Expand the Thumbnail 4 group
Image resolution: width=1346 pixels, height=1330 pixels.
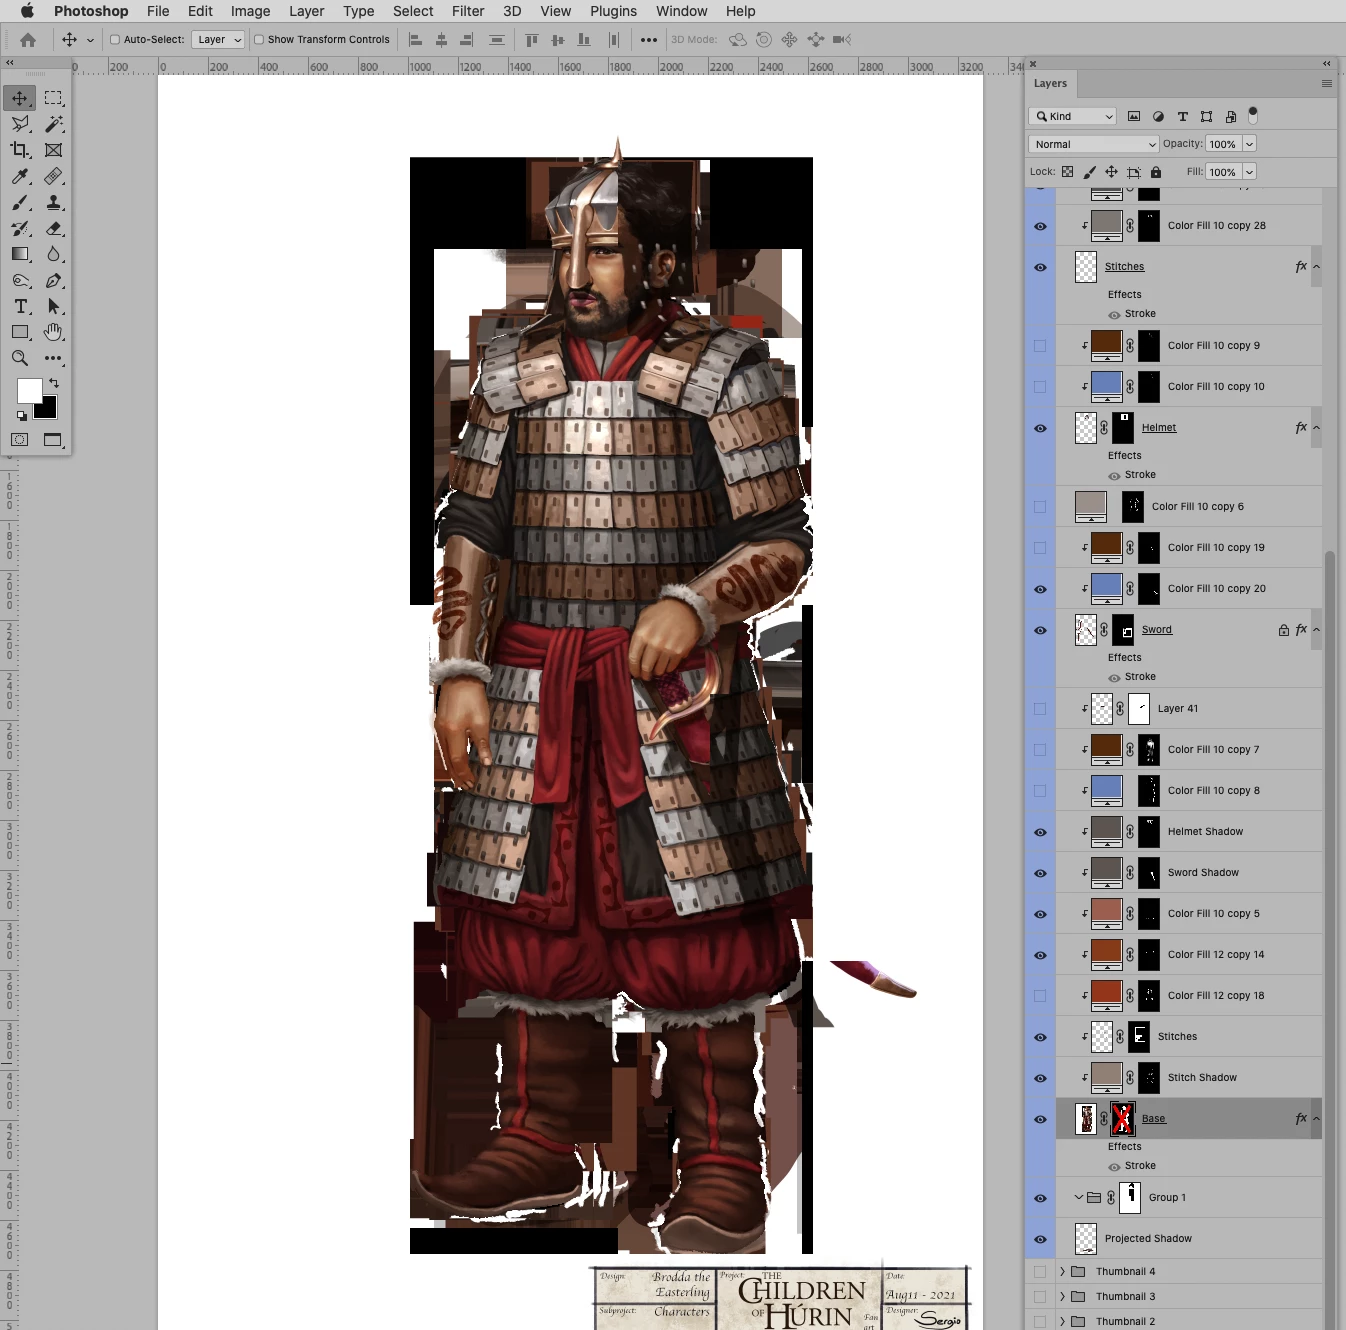click(x=1062, y=1272)
